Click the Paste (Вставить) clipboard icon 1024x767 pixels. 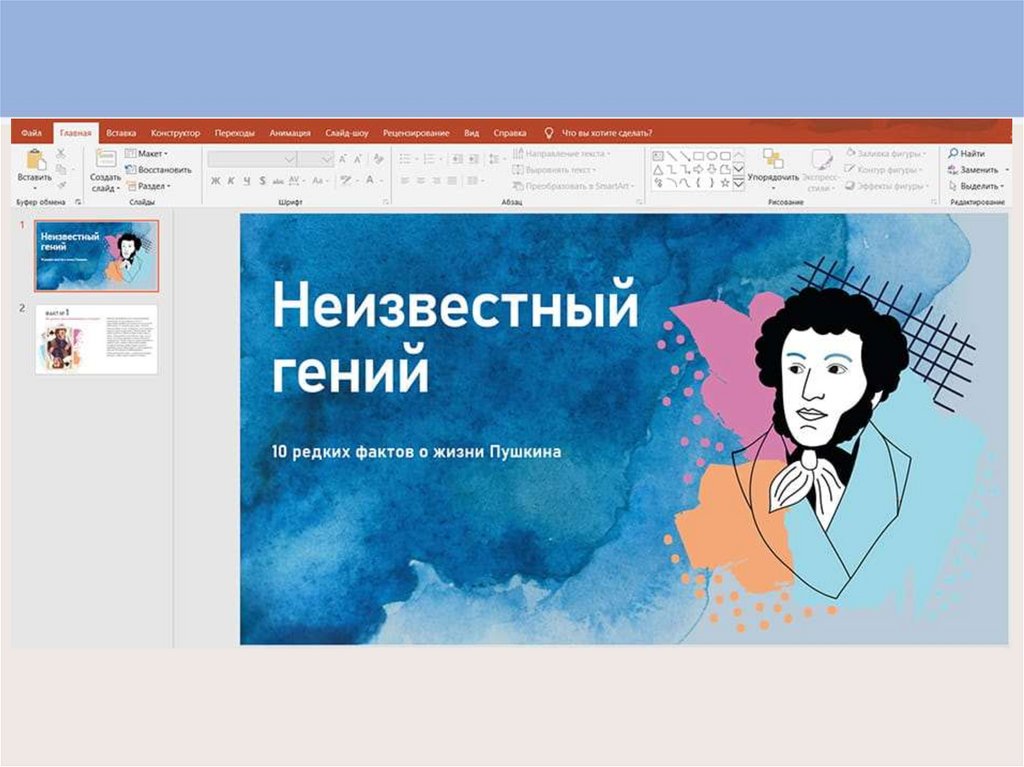pos(35,159)
